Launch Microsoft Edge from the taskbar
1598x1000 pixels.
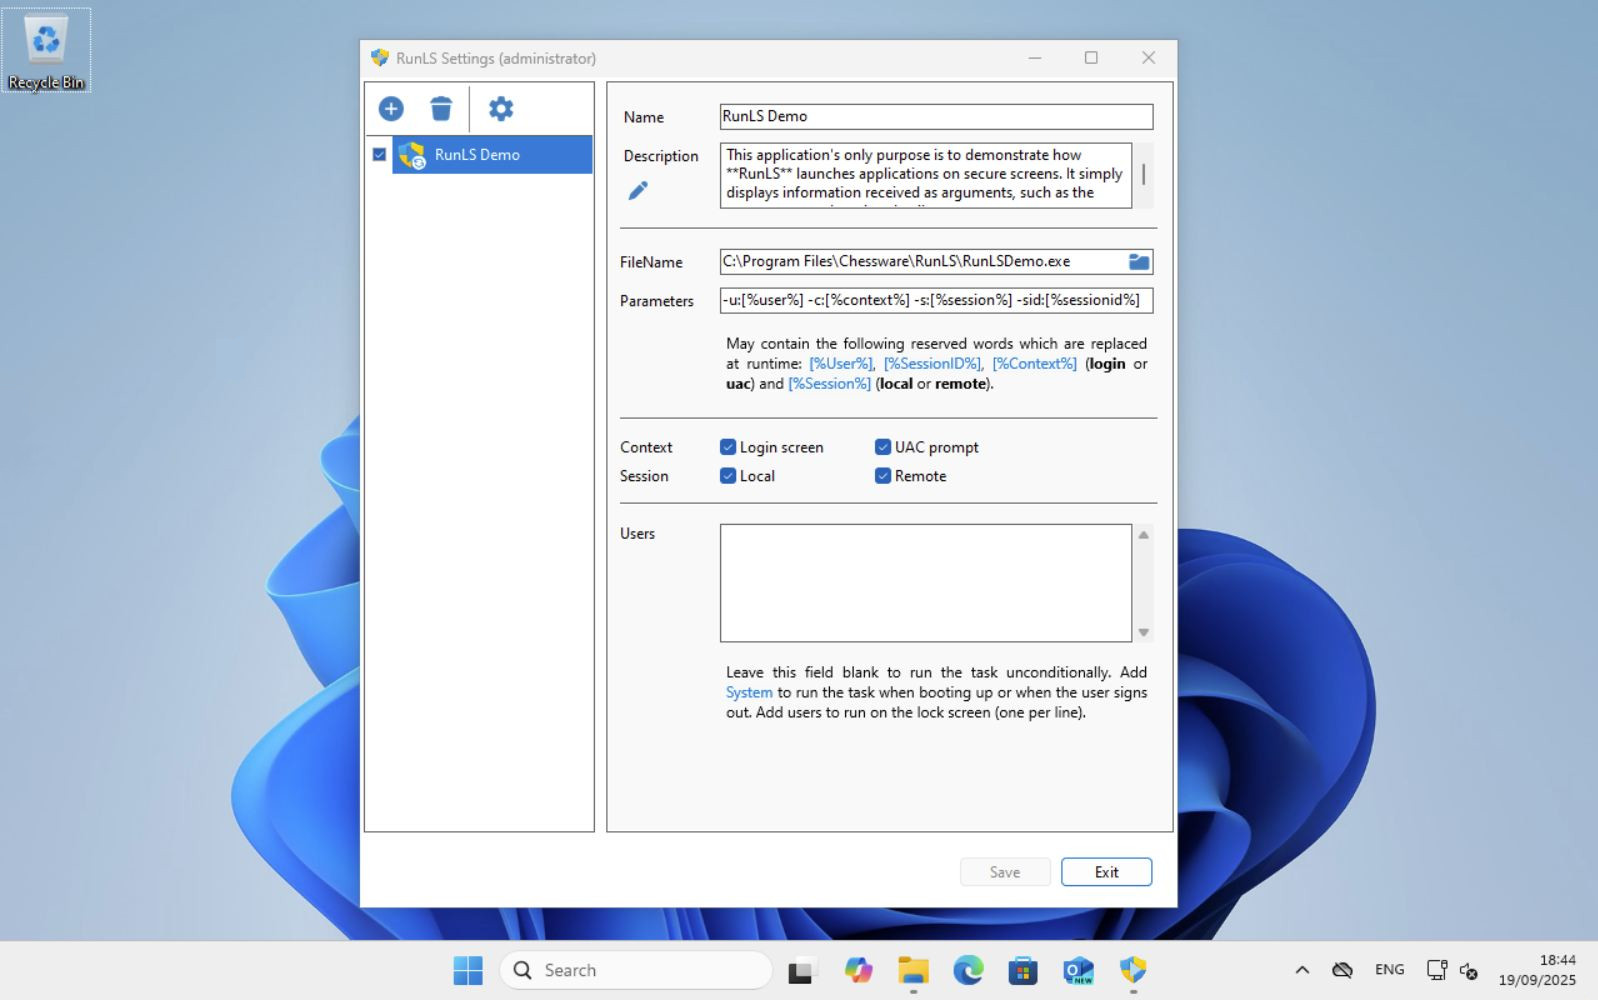click(968, 970)
